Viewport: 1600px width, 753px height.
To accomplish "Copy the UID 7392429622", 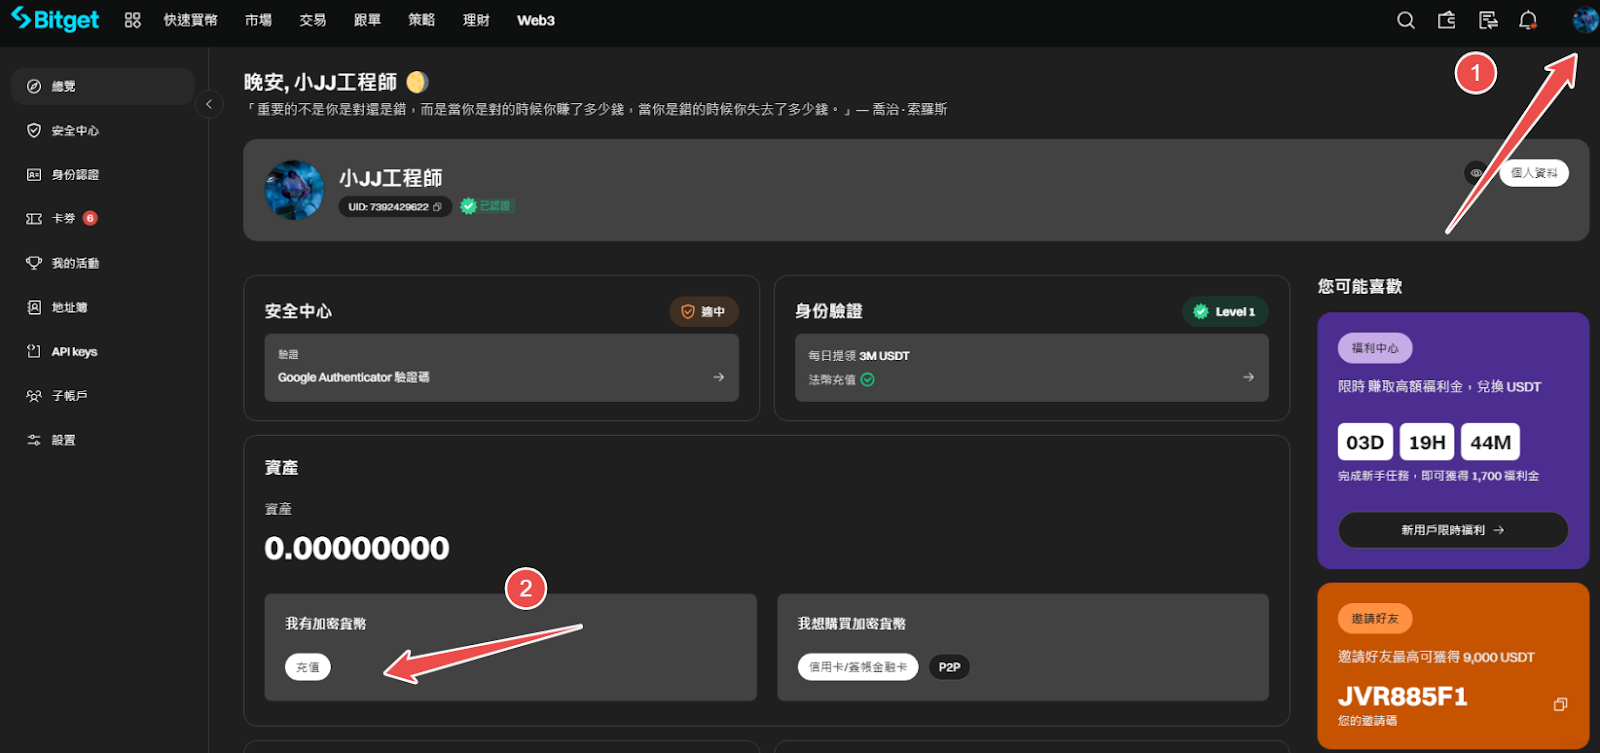I will [x=437, y=207].
